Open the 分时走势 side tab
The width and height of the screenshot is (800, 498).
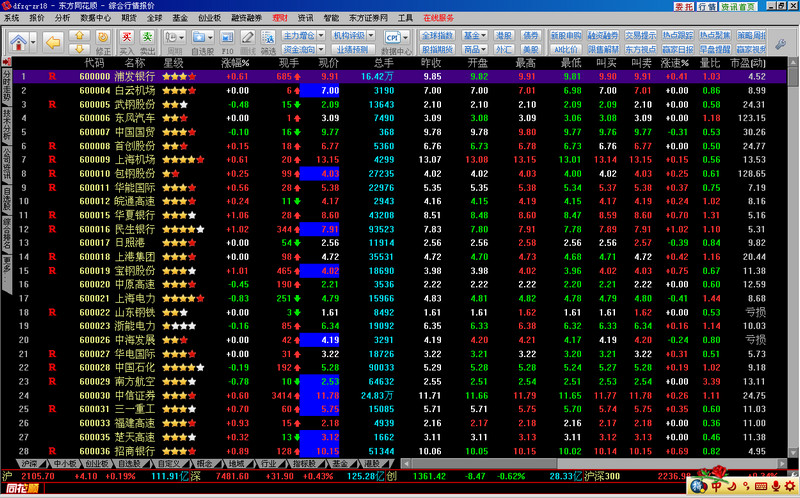[x=7, y=85]
